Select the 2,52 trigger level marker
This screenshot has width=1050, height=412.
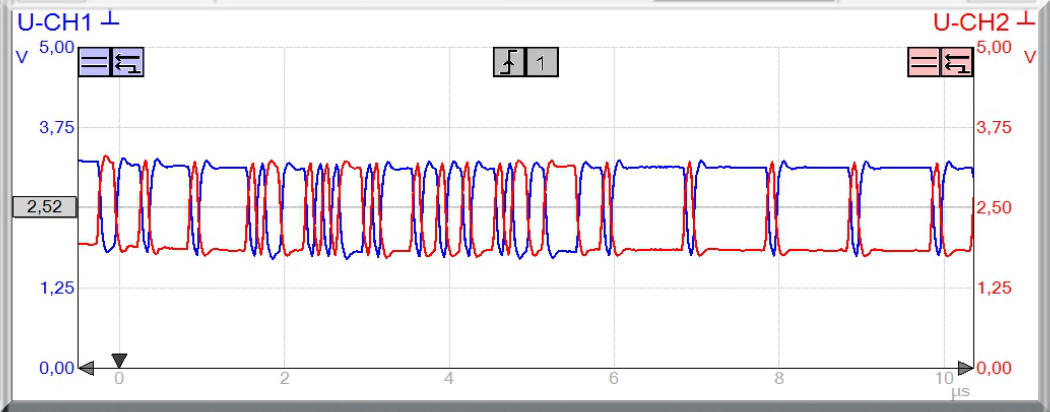(x=43, y=207)
